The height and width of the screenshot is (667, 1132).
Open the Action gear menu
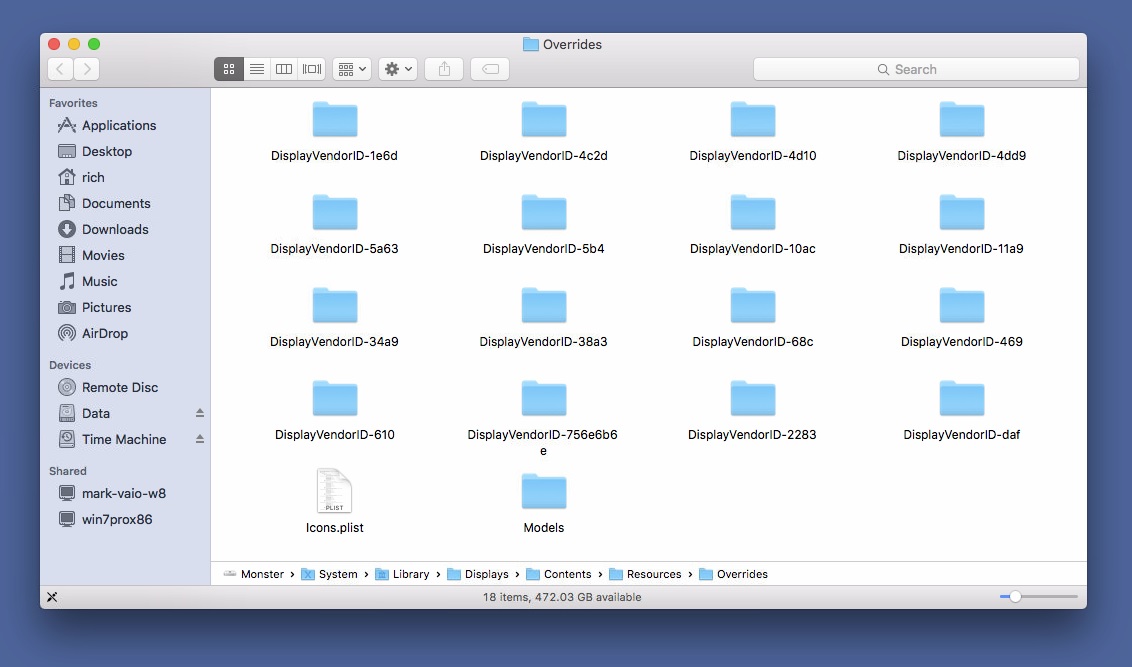click(398, 69)
